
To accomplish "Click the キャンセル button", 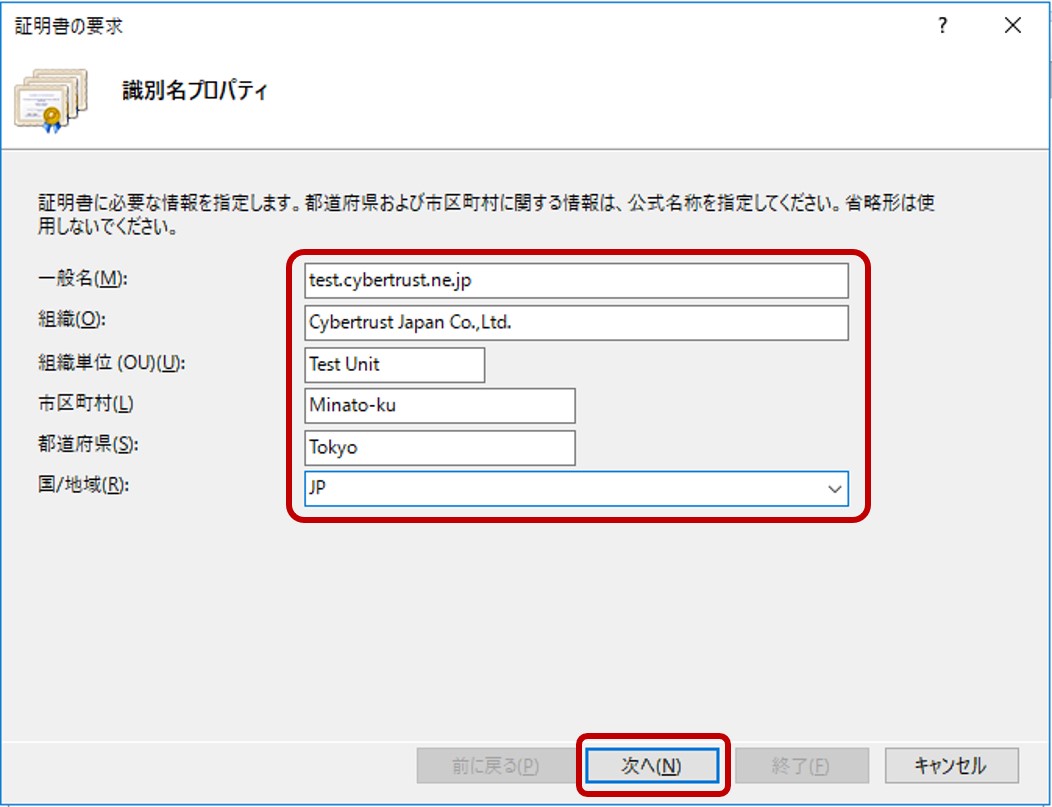I will click(950, 766).
